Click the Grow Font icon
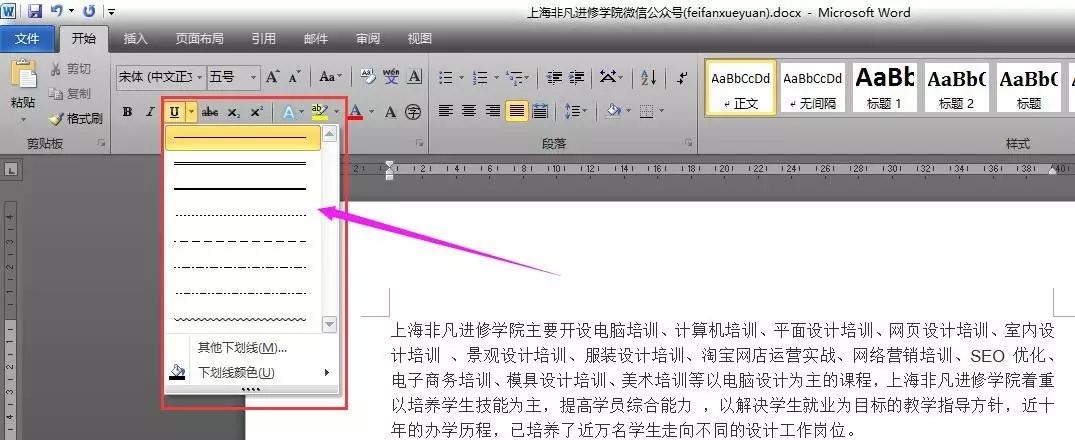 point(273,77)
